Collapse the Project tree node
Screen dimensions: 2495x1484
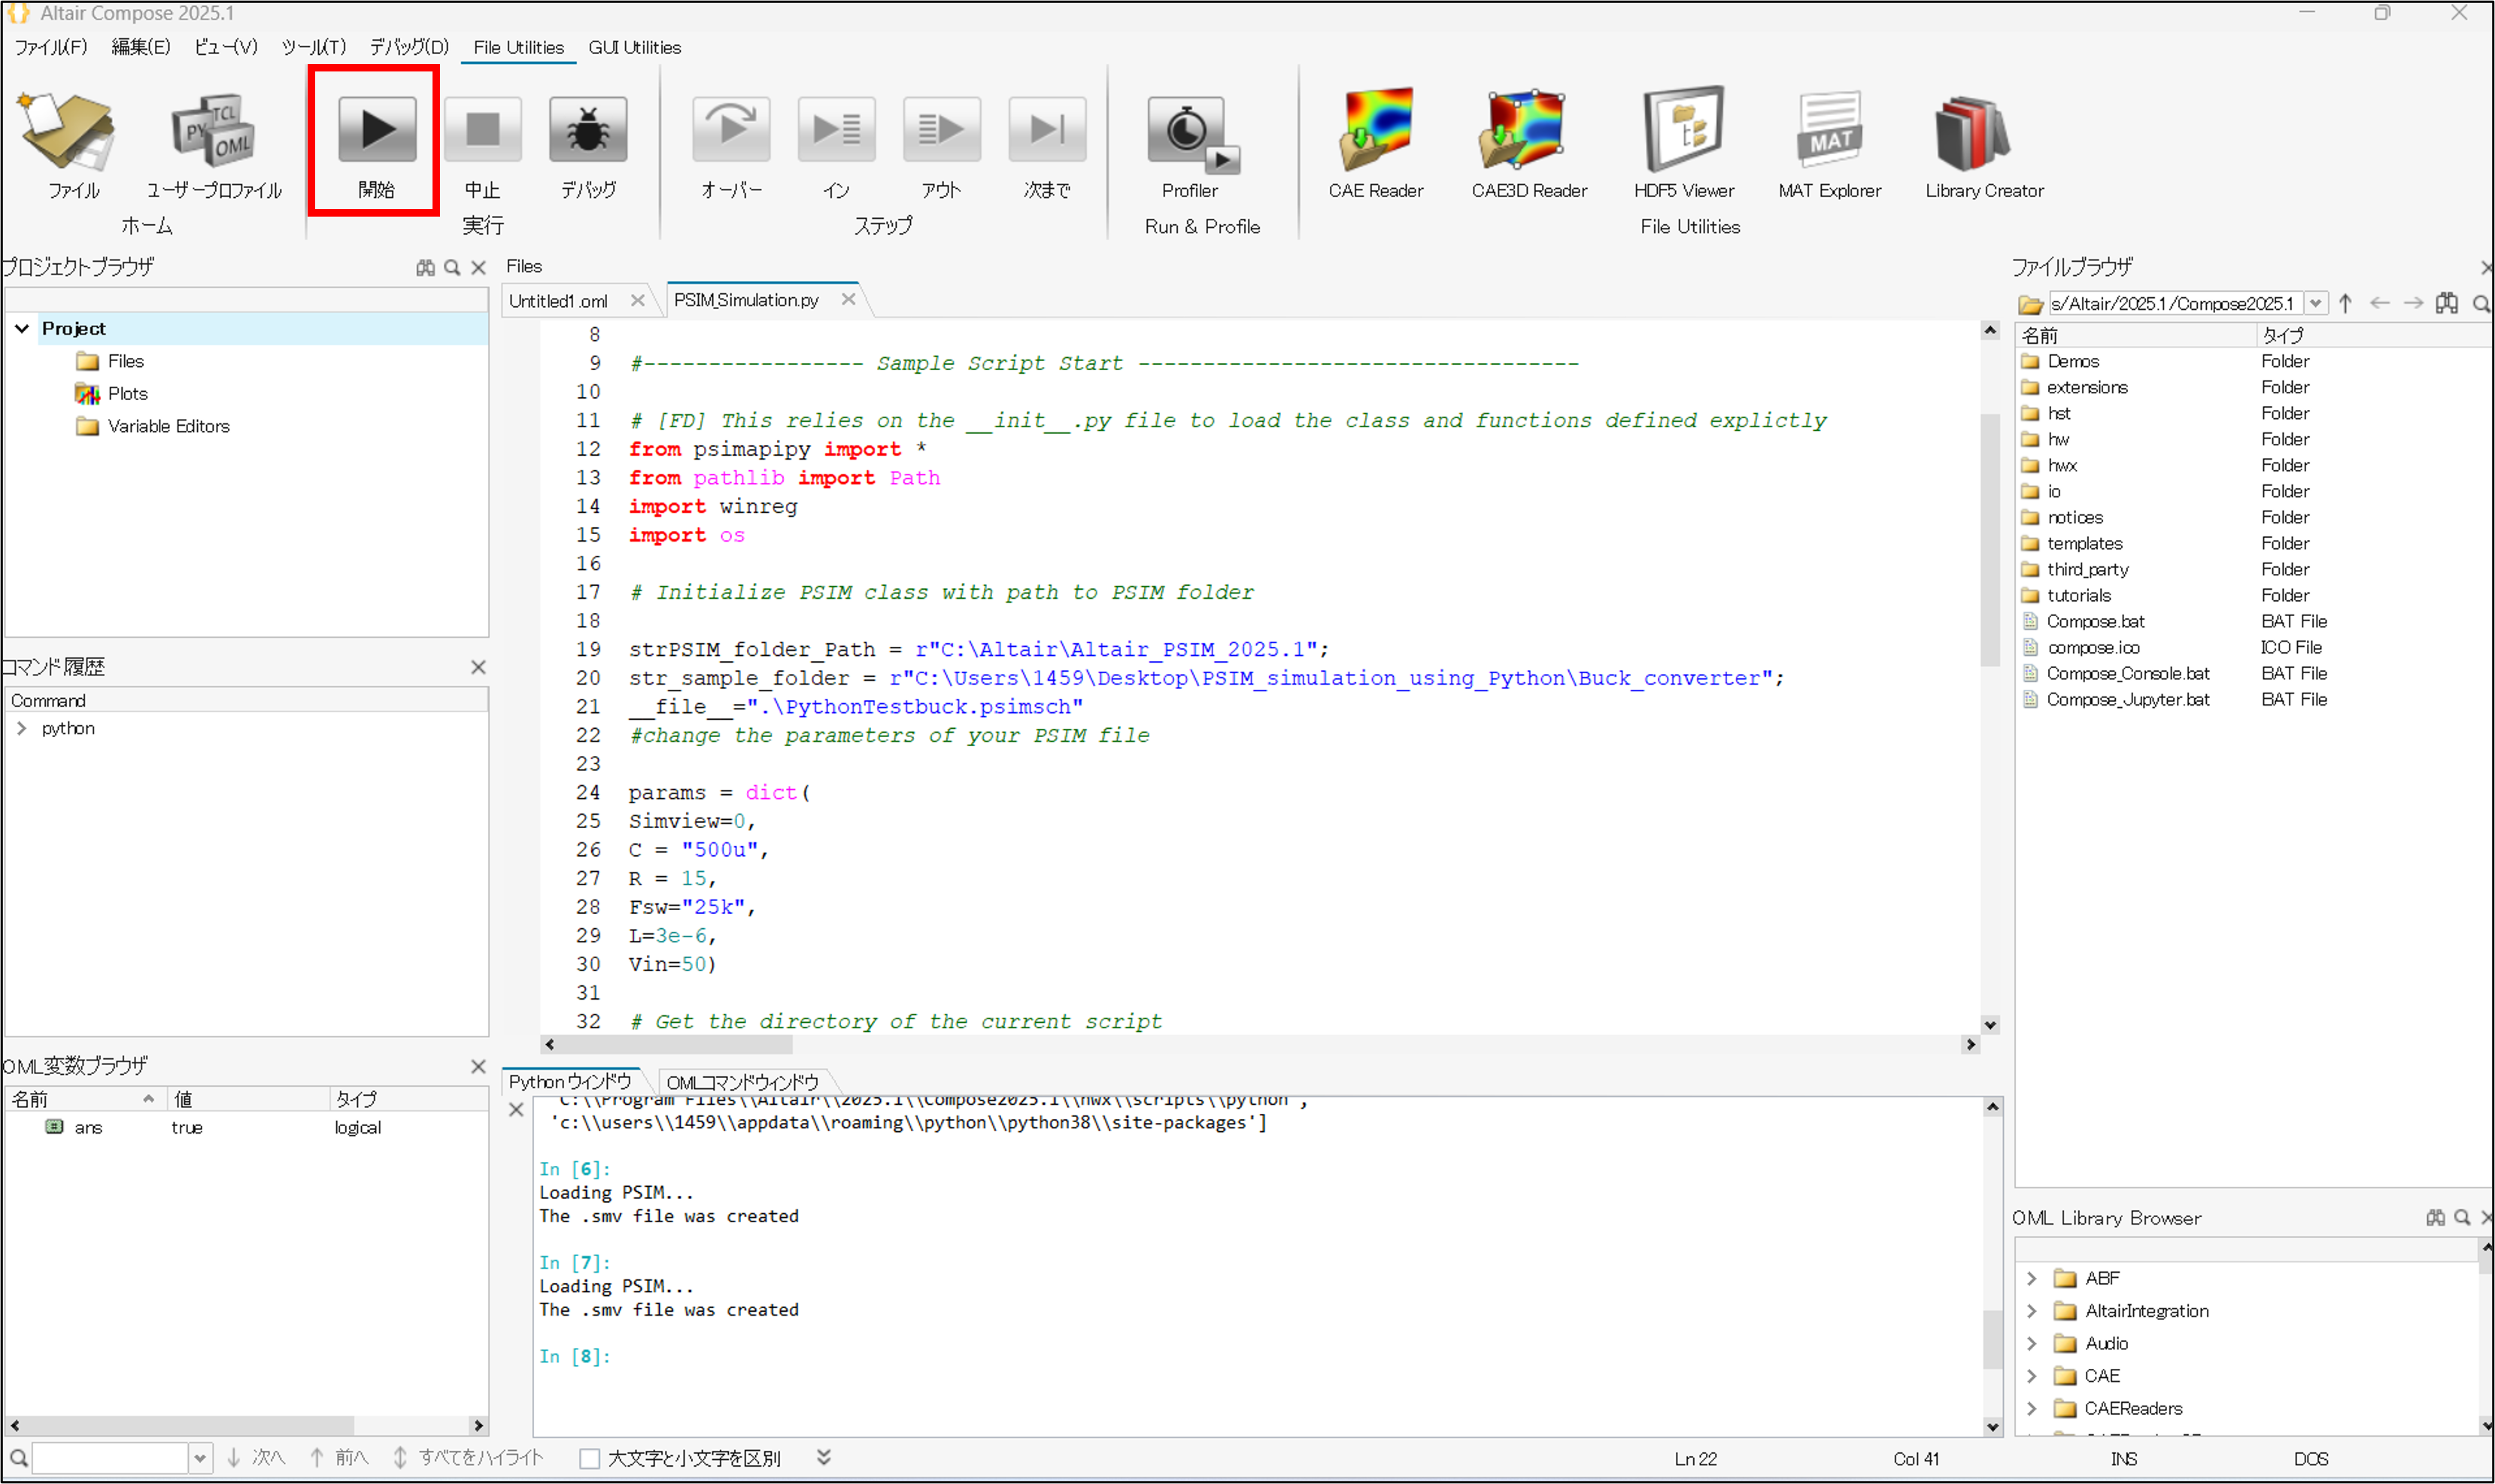tap(22, 328)
